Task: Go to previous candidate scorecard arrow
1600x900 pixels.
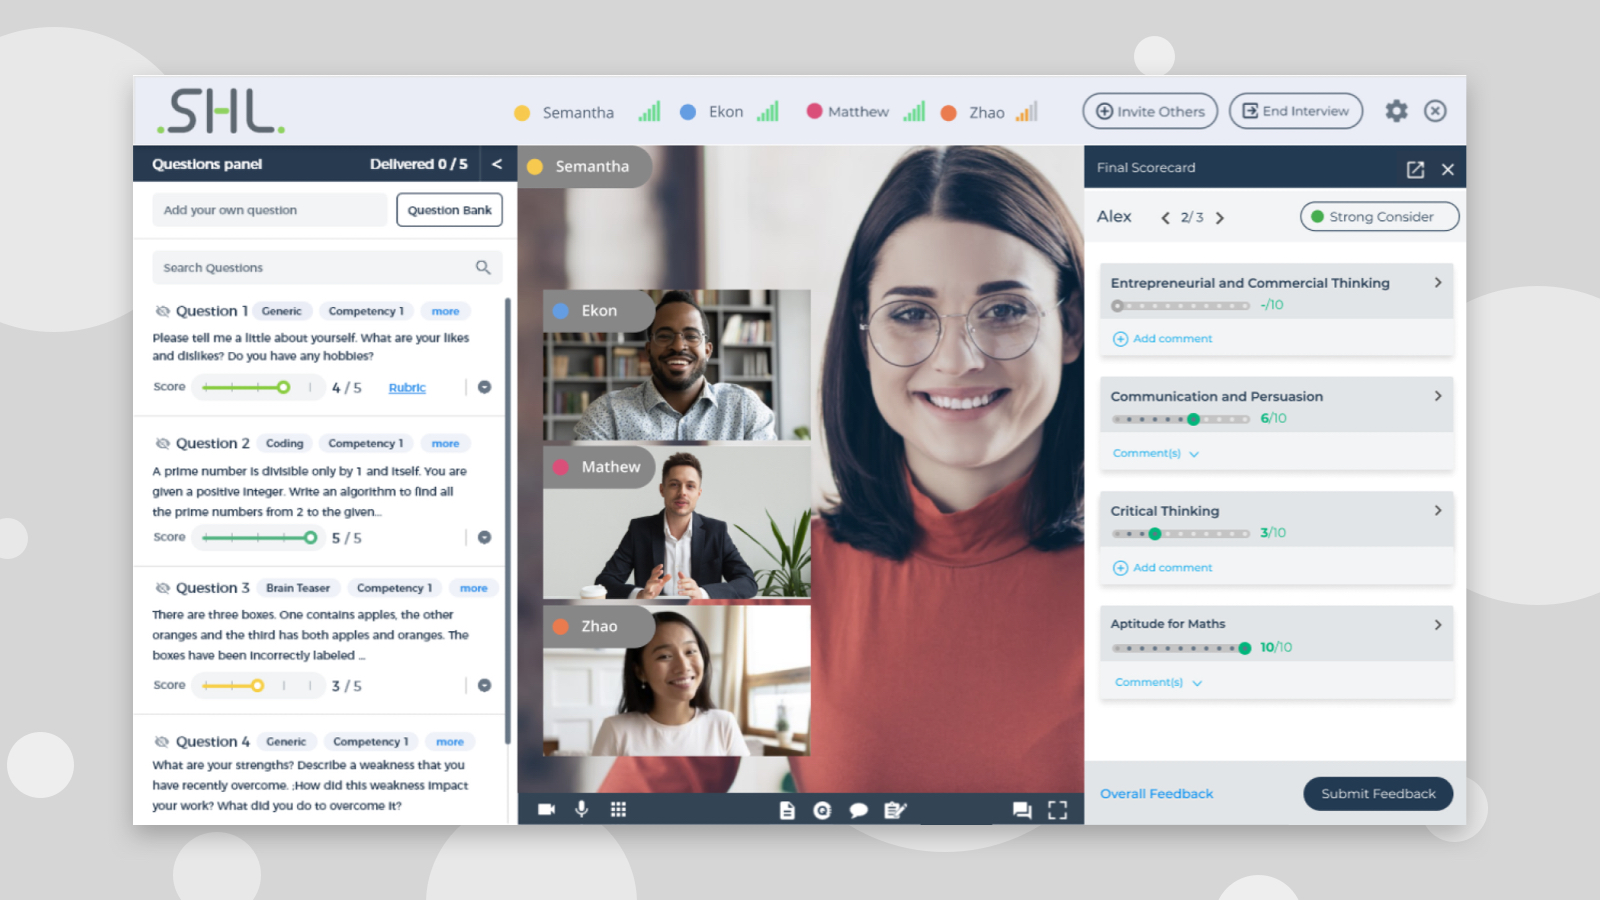Action: click(x=1165, y=218)
